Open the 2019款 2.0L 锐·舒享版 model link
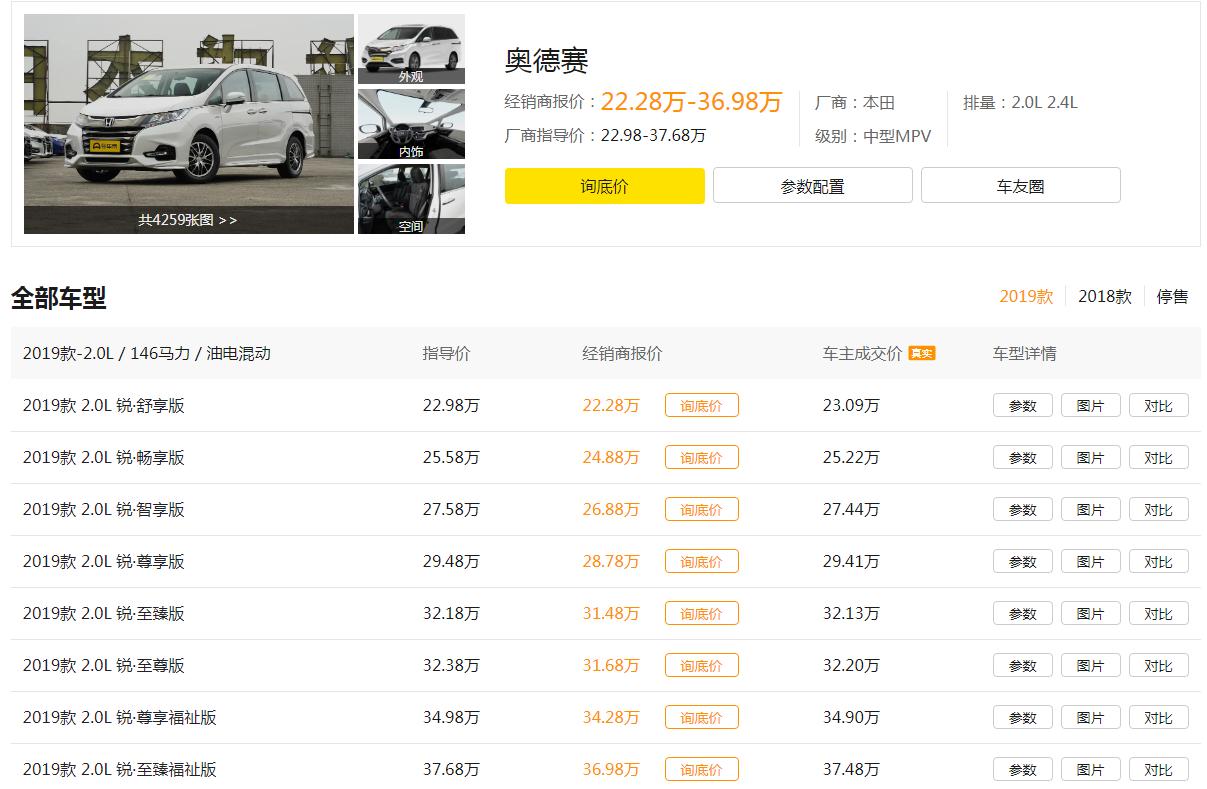The image size is (1207, 789). (104, 405)
